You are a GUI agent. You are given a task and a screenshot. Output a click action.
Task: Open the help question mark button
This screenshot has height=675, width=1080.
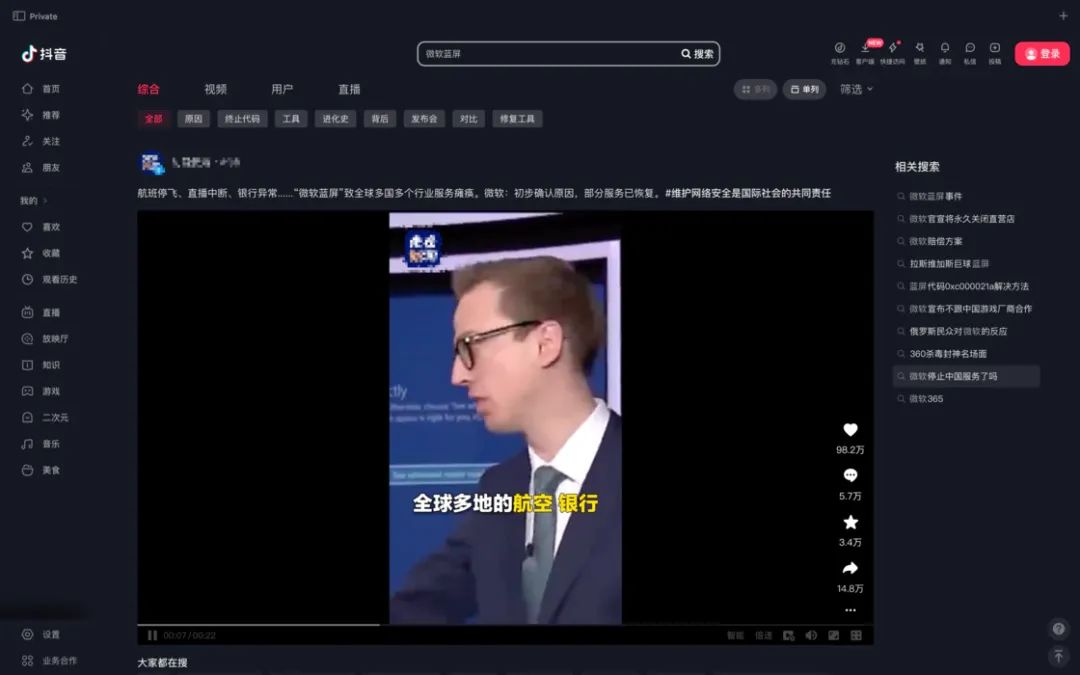pyautogui.click(x=1059, y=628)
